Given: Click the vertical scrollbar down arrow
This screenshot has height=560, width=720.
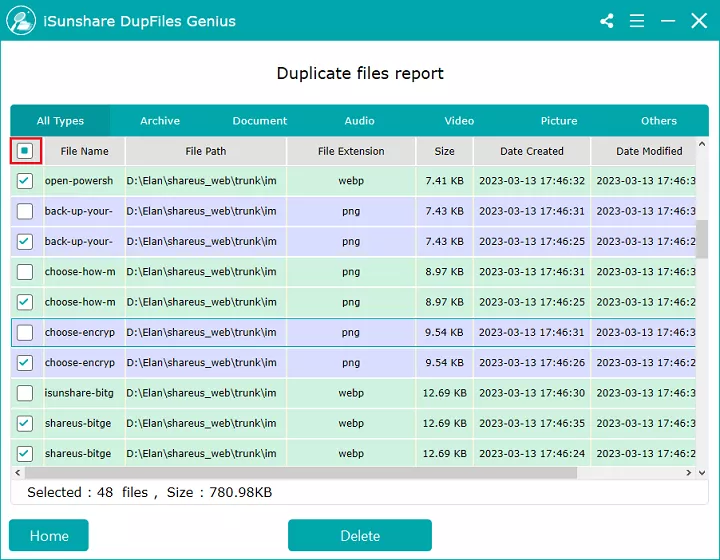Looking at the screenshot, I should click(702, 472).
